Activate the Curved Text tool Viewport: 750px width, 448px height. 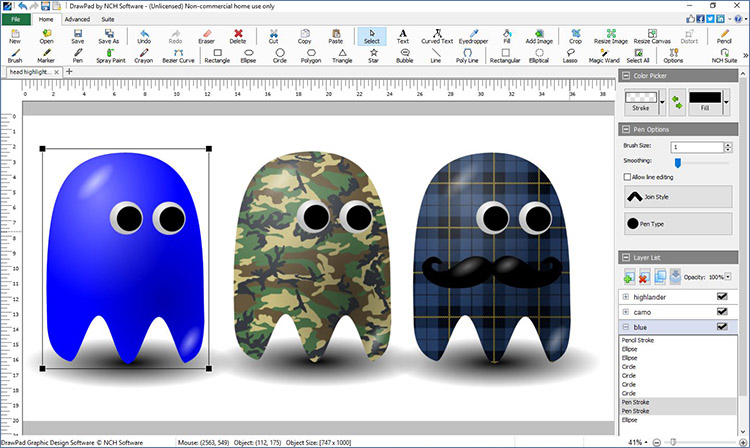[x=437, y=36]
